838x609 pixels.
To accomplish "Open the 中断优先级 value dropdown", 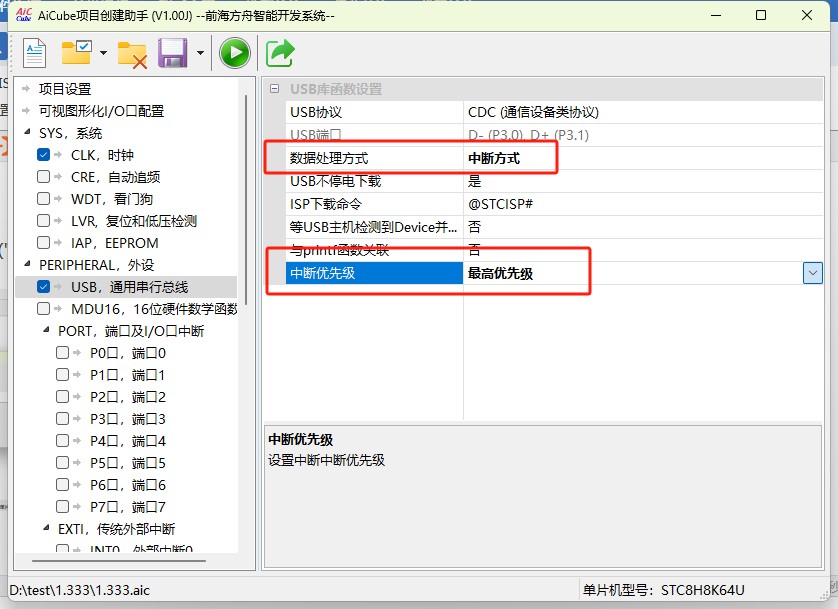I will (812, 274).
